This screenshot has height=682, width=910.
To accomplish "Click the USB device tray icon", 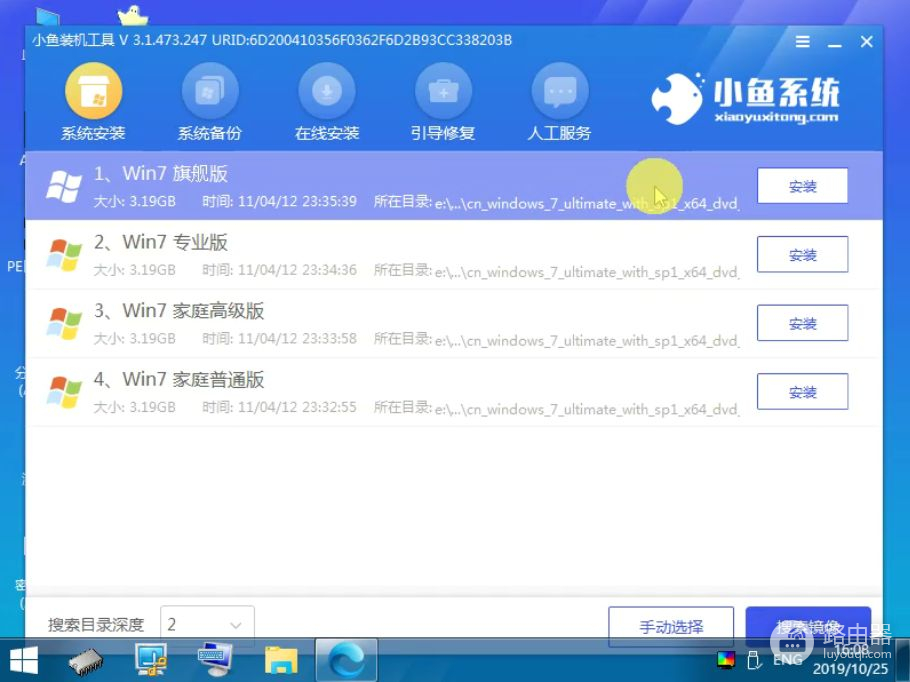I will click(x=754, y=660).
